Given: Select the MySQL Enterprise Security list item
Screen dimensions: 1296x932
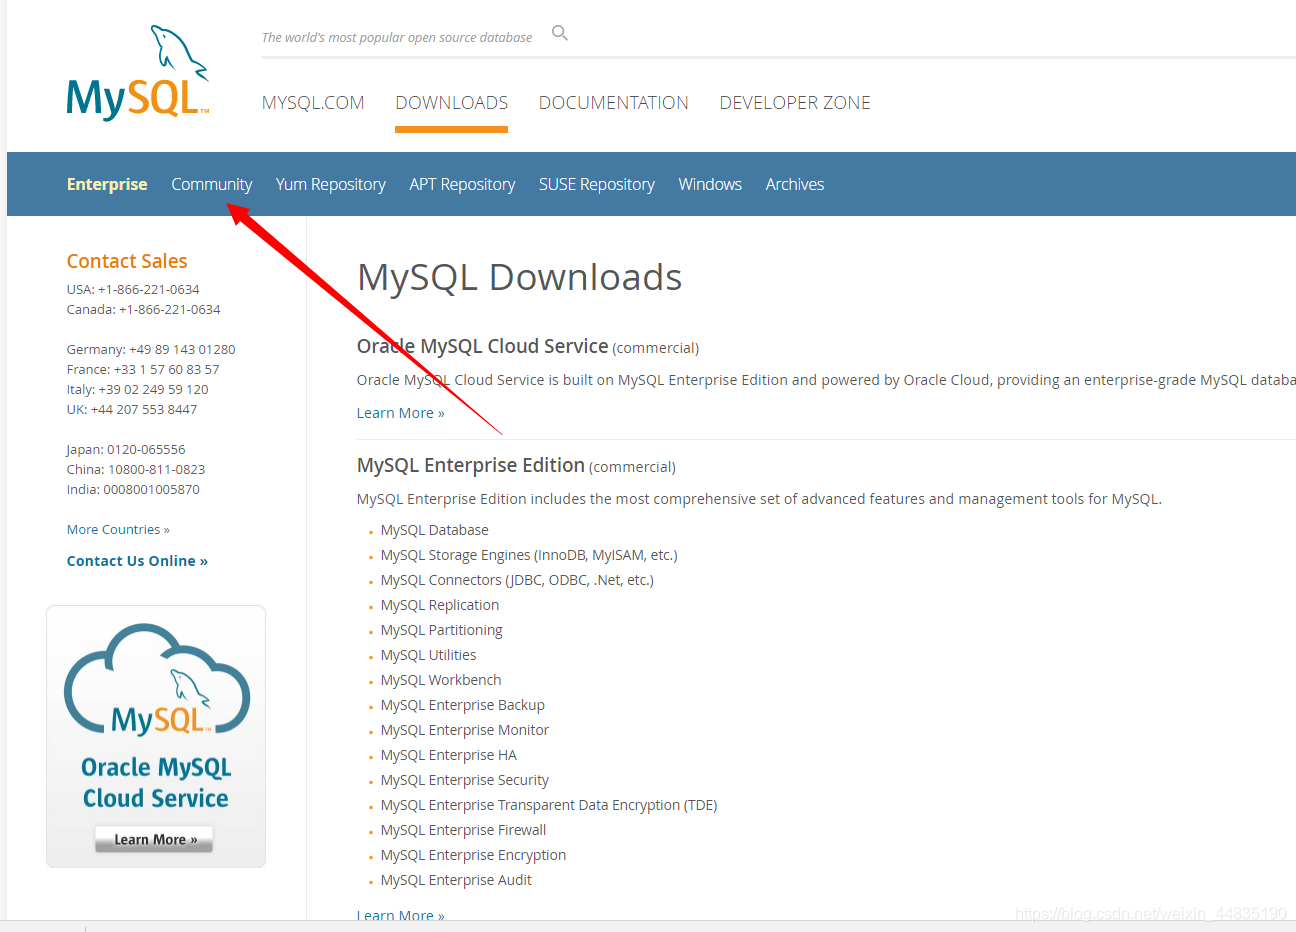Looking at the screenshot, I should pyautogui.click(x=464, y=780).
